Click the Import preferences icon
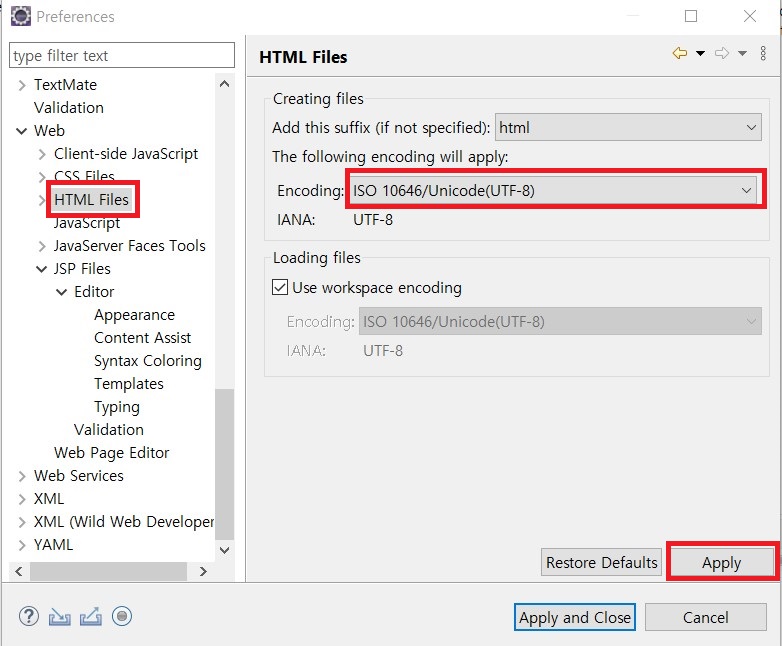This screenshot has height=646, width=782. 59,617
